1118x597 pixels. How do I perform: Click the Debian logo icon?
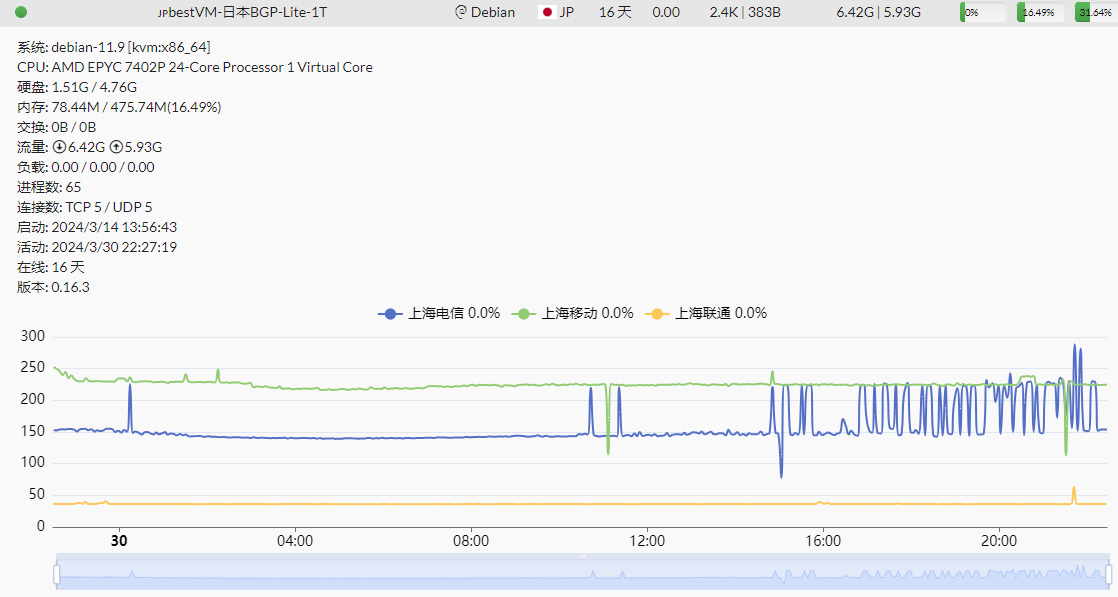(461, 13)
